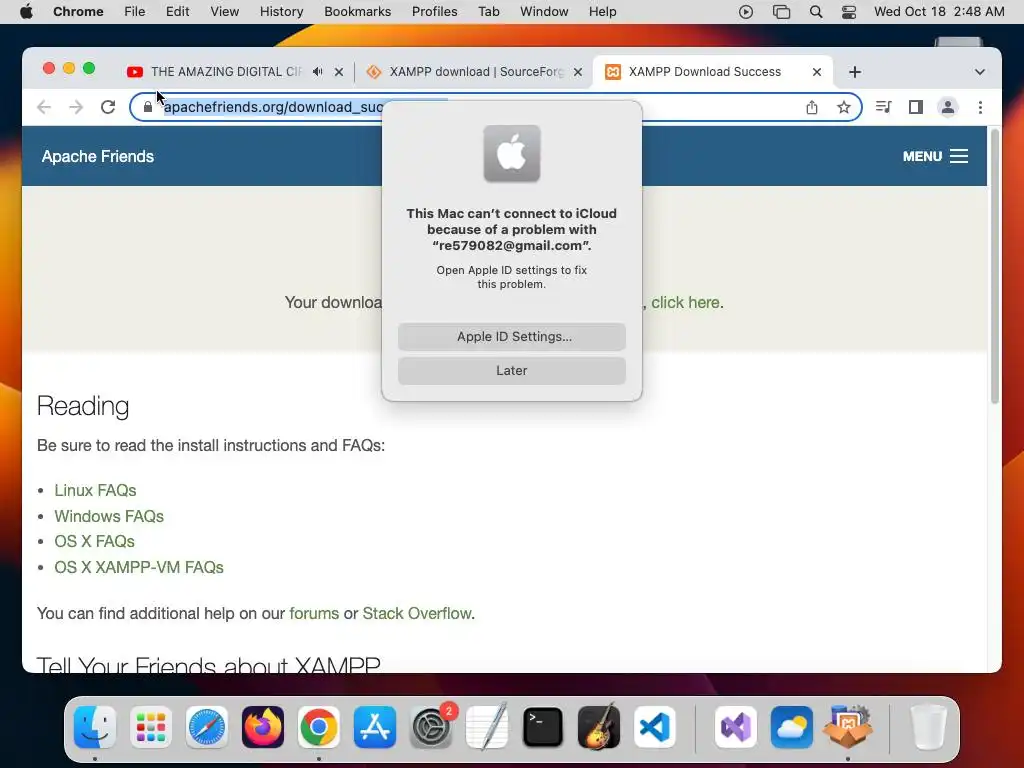Viewport: 1024px width, 768px height.
Task: Dismiss dialog with Later button
Action: (x=512, y=371)
